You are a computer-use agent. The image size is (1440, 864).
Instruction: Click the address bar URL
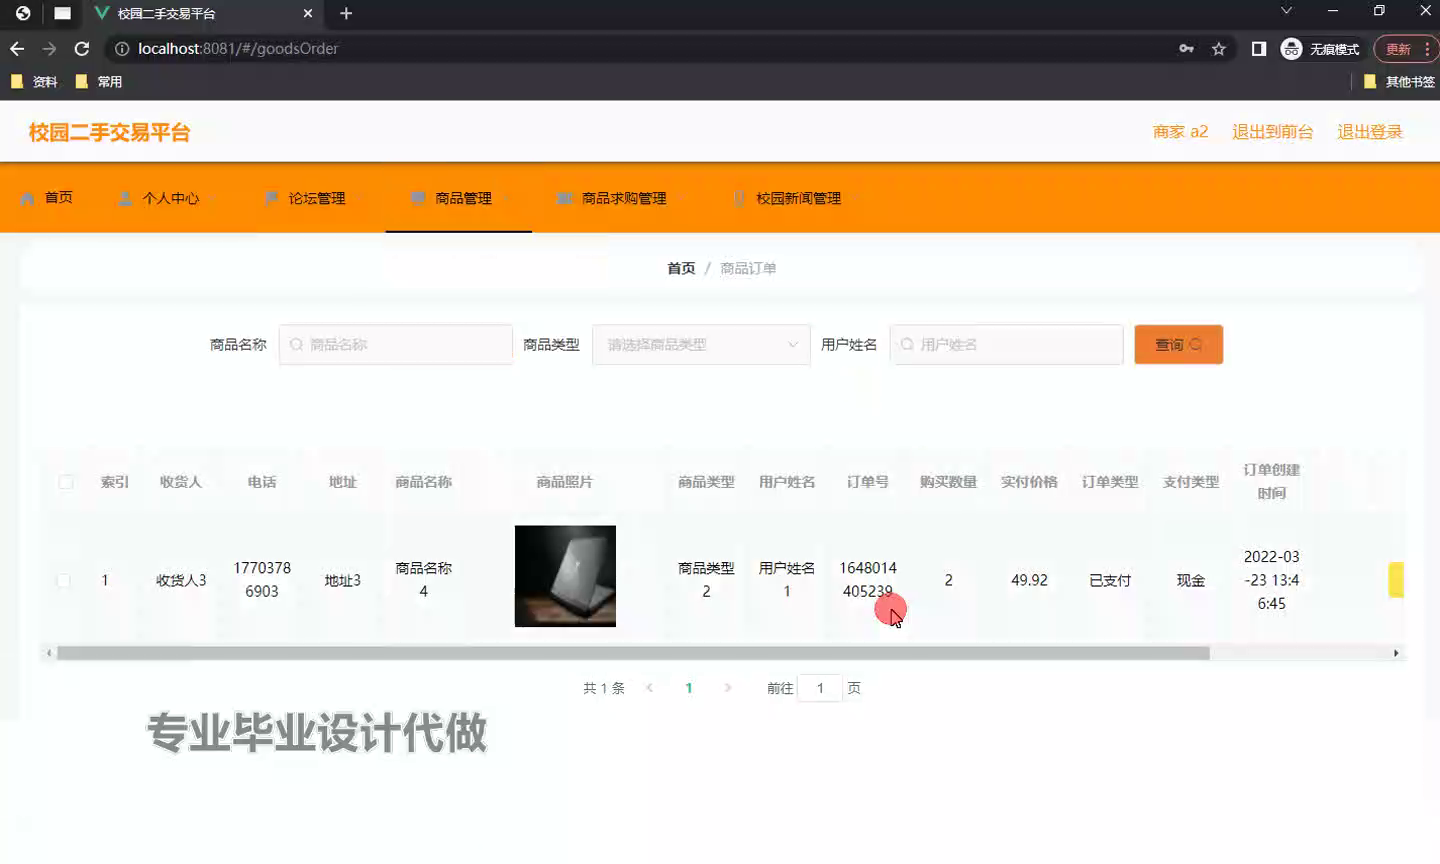pyautogui.click(x=238, y=48)
